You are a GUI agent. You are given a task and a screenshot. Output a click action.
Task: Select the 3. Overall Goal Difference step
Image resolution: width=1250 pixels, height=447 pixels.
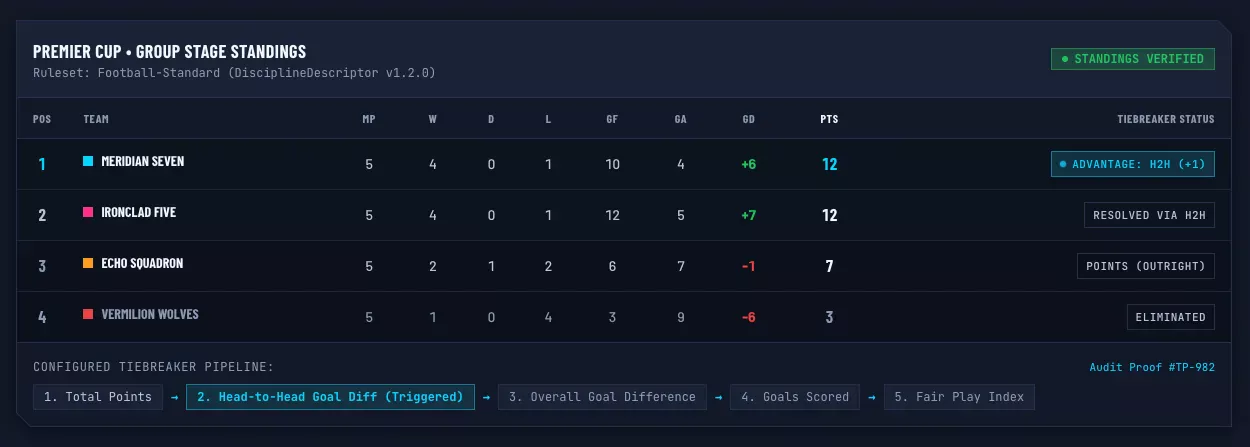(602, 397)
